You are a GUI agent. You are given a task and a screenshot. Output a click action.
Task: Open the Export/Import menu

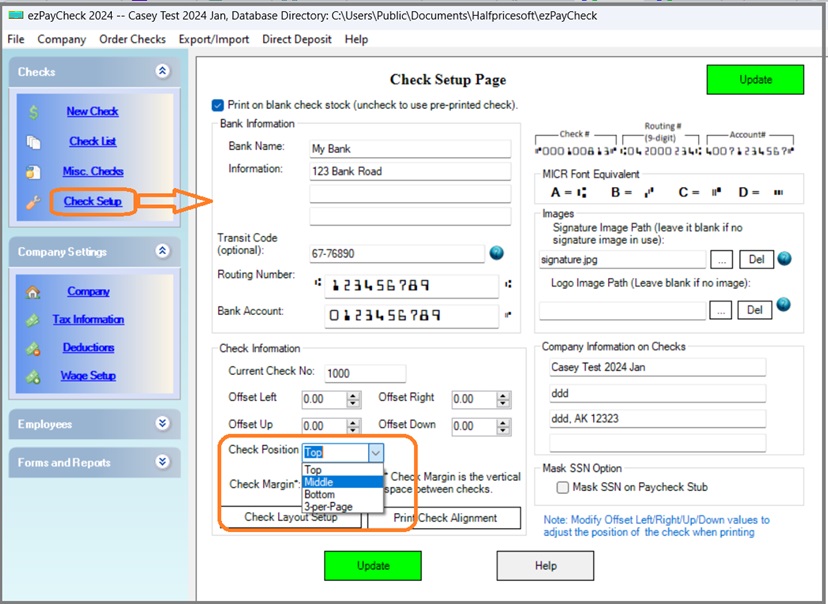pos(213,39)
